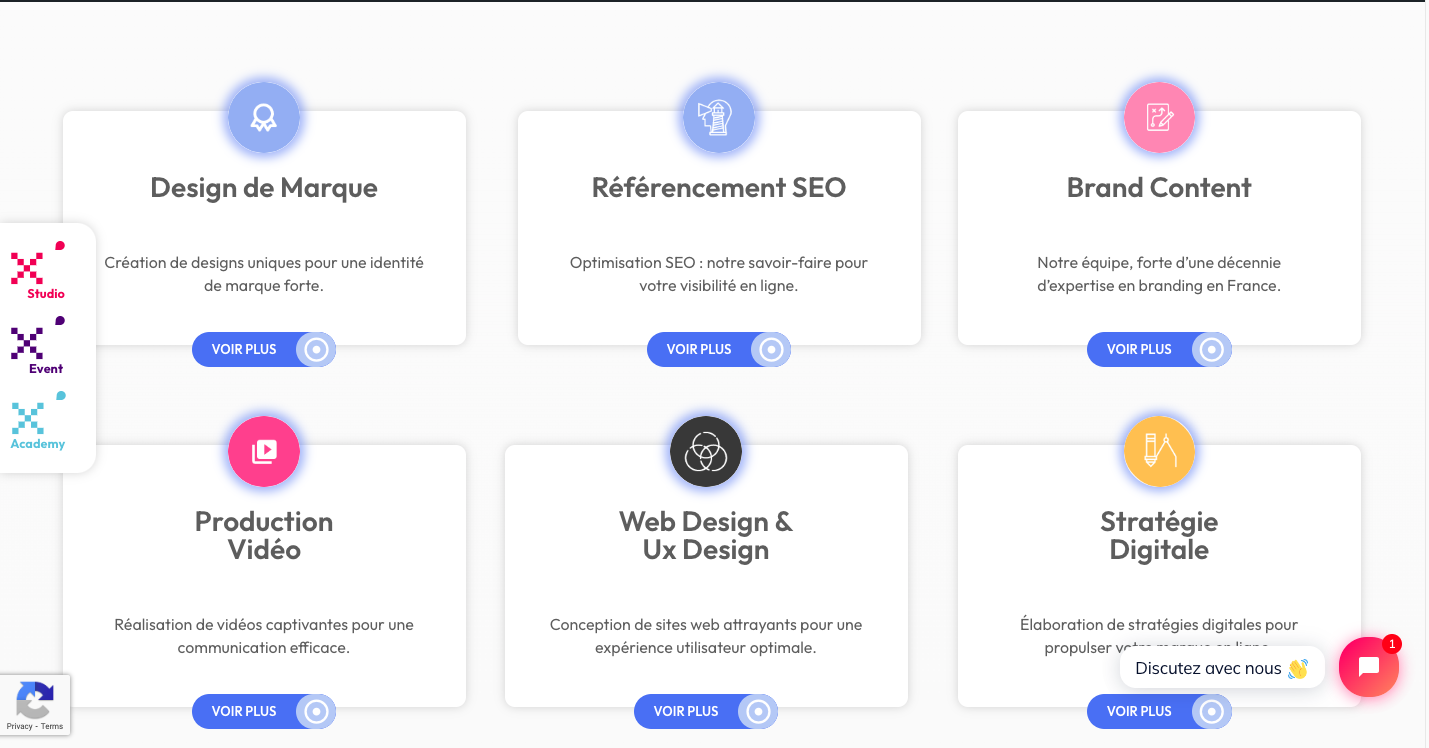This screenshot has width=1429, height=748.
Task: Click VOIR PLUS under Design de Marque
Action: pyautogui.click(x=263, y=349)
